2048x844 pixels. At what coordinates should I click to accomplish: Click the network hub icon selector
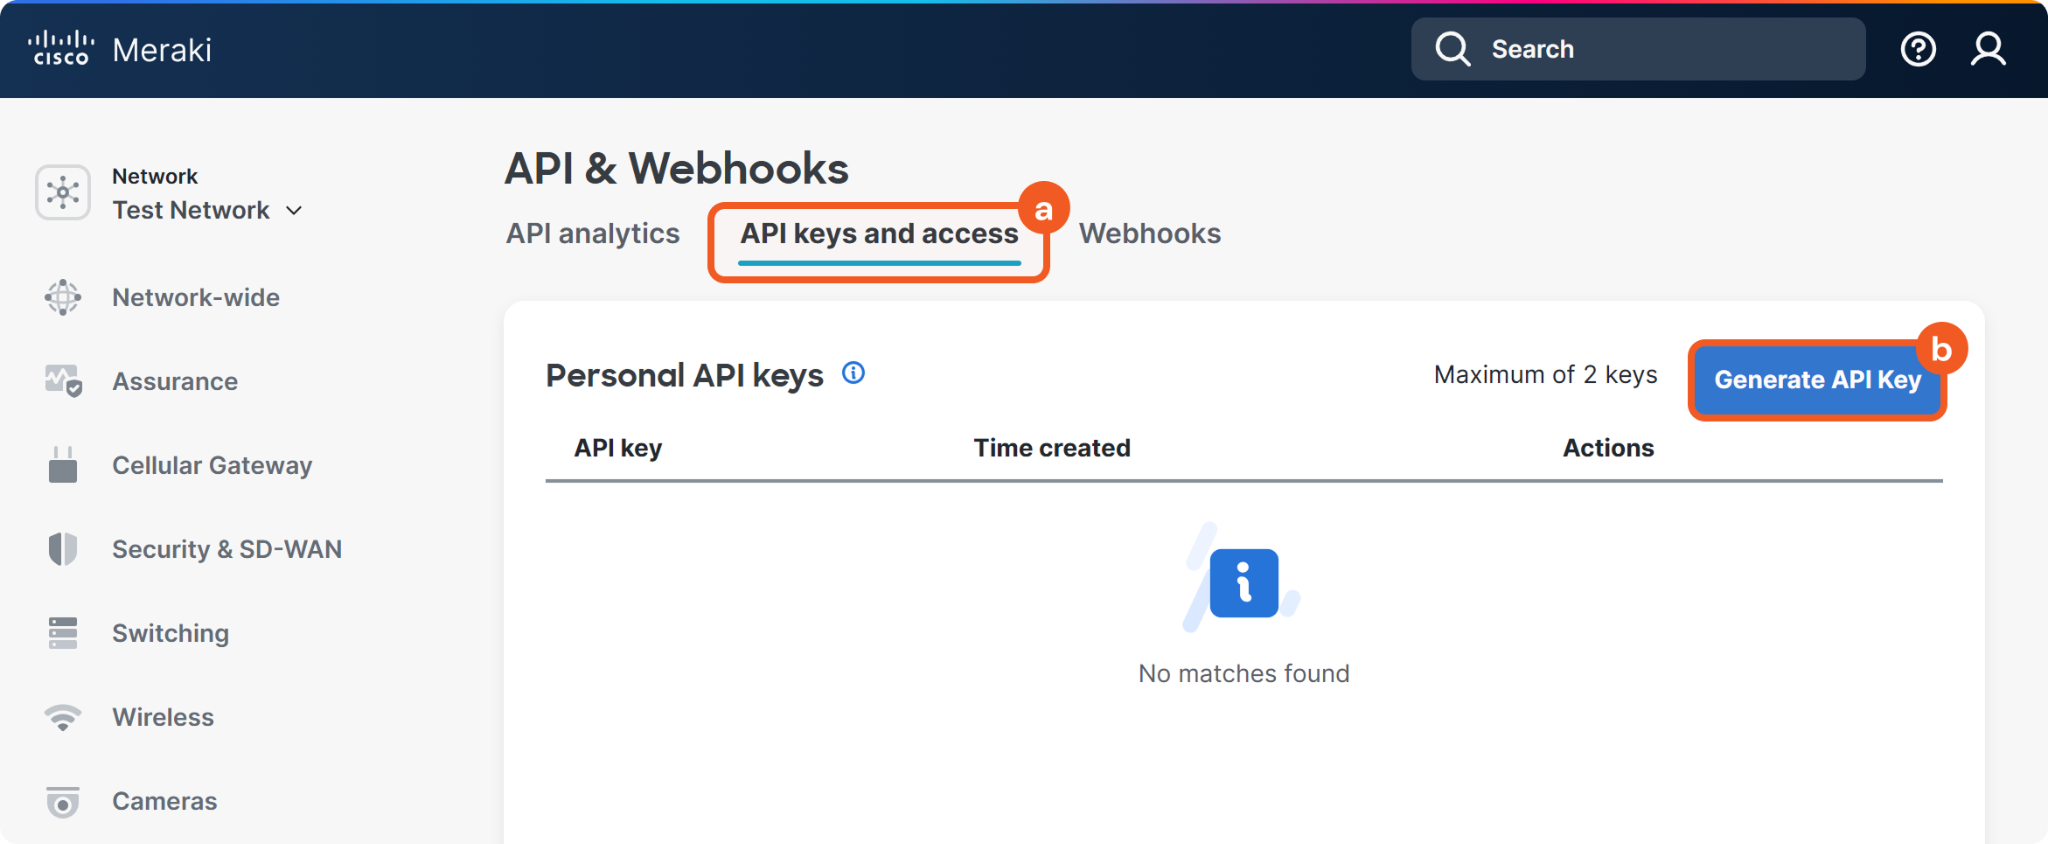click(63, 192)
